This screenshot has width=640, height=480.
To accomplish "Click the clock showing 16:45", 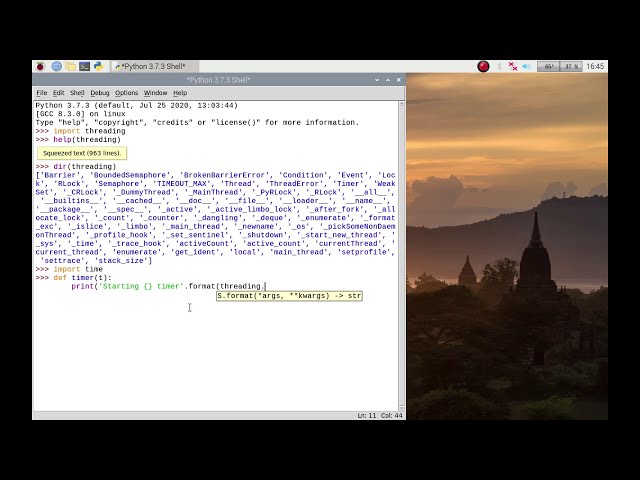I will pyautogui.click(x=595, y=66).
